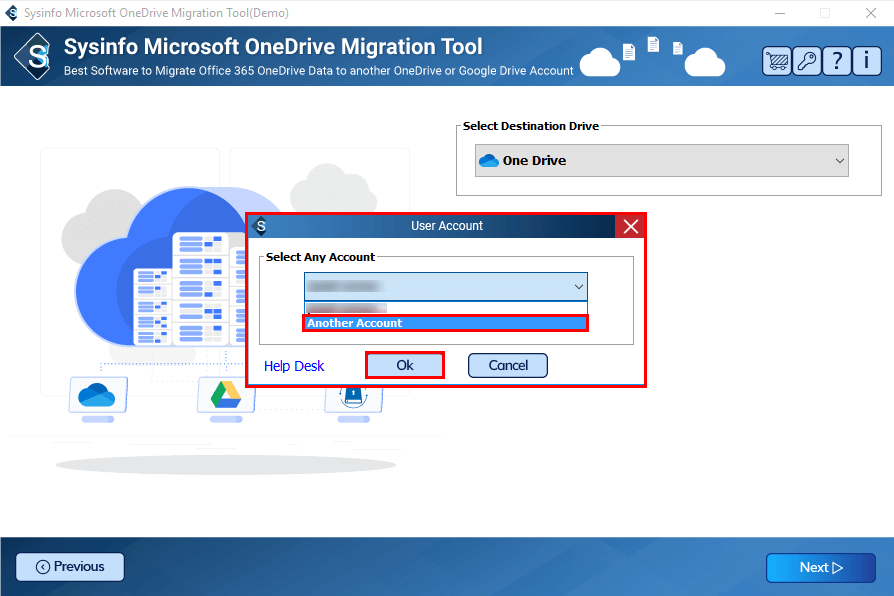Open the Help Desk link
This screenshot has height=596, width=894.
coord(294,366)
